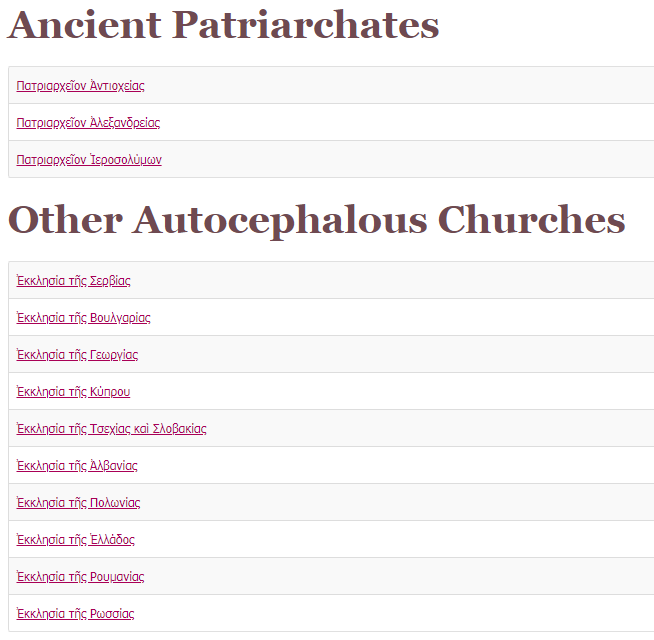The height and width of the screenshot is (640, 654).
Task: Click the Πατριαρχεῖον Ἀλεξανδρείας link
Action: tap(88, 123)
